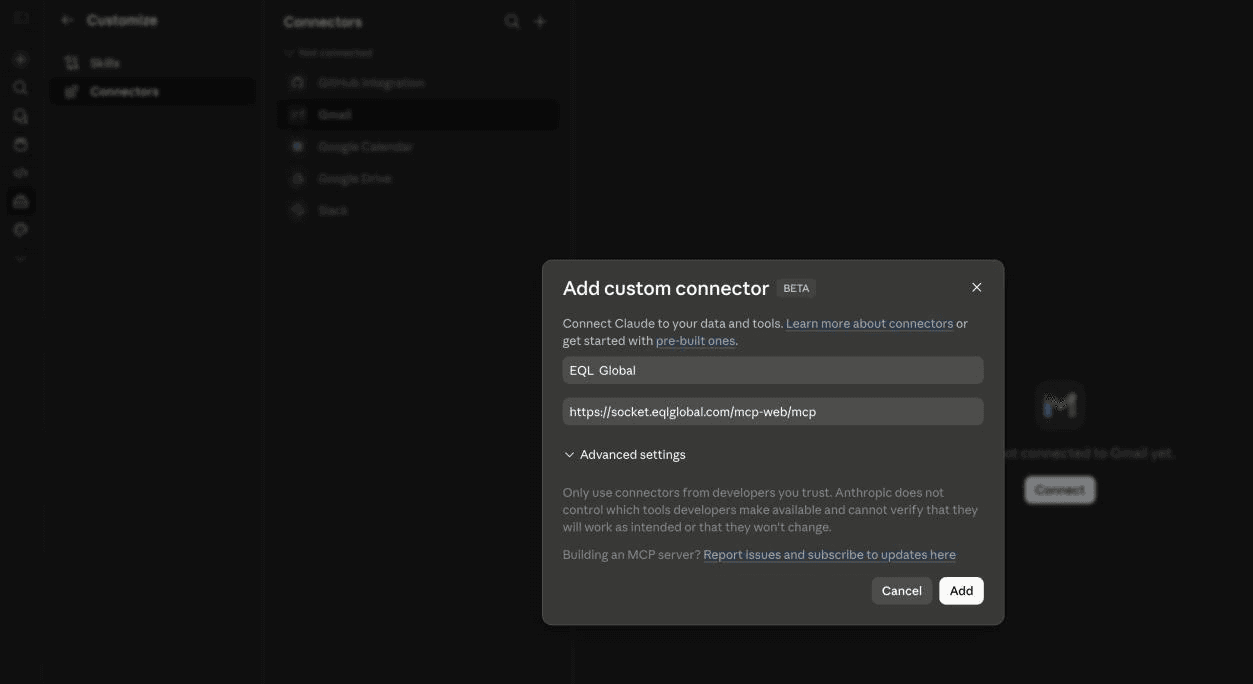The height and width of the screenshot is (684, 1253).
Task: Select the Google Calendar connector row
Action: tap(418, 147)
